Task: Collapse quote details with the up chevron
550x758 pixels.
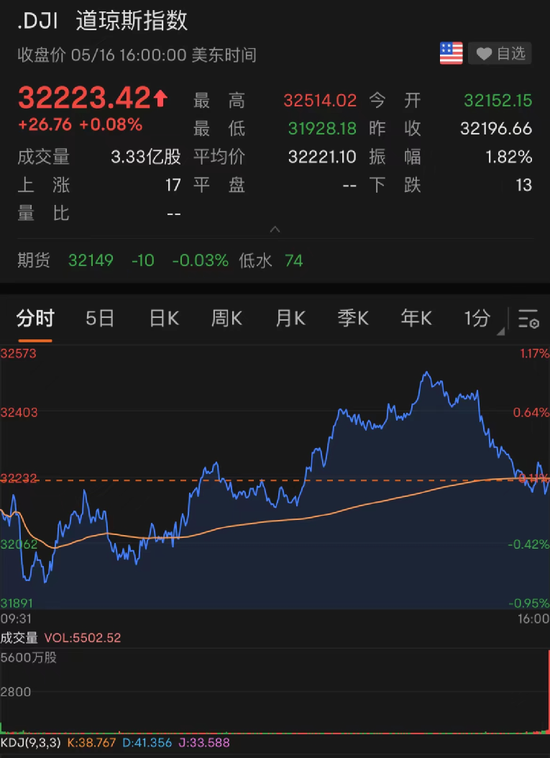Action: pyautogui.click(x=275, y=229)
